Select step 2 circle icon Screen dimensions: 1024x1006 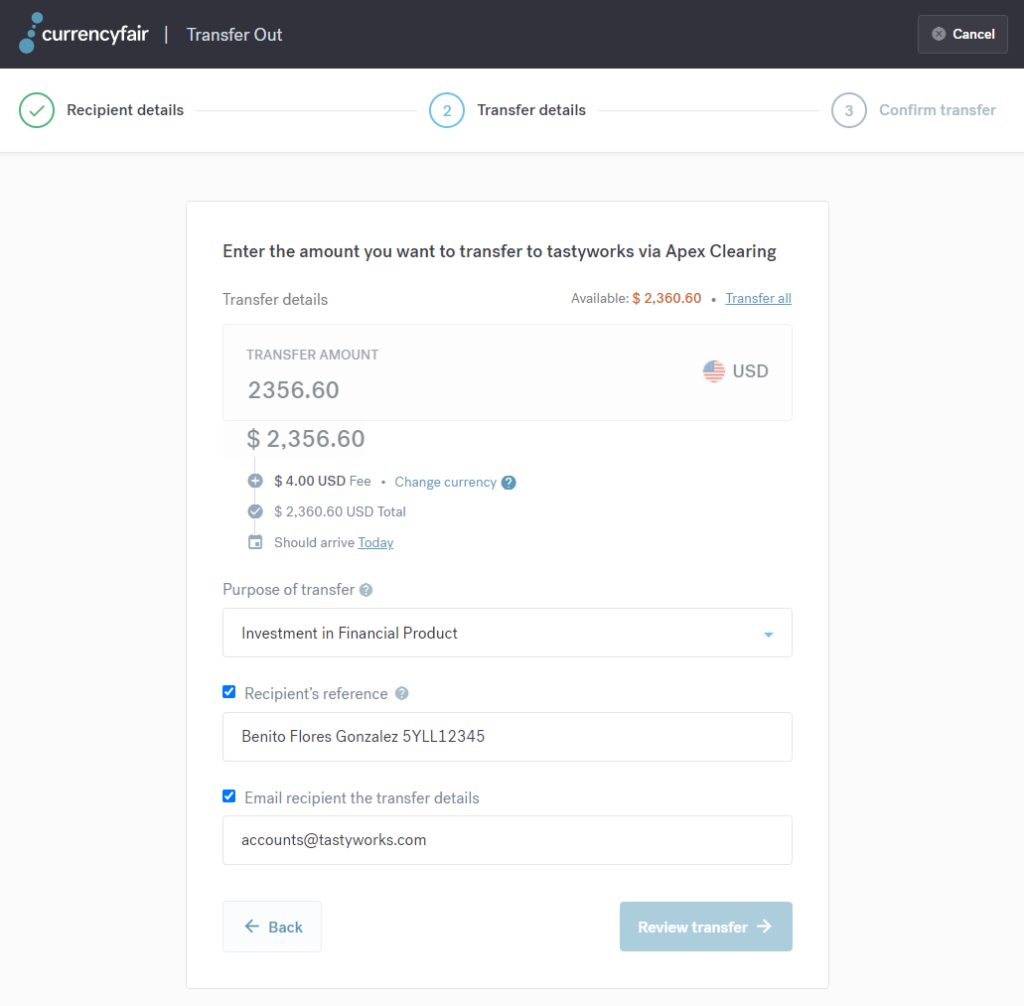[x=447, y=110]
